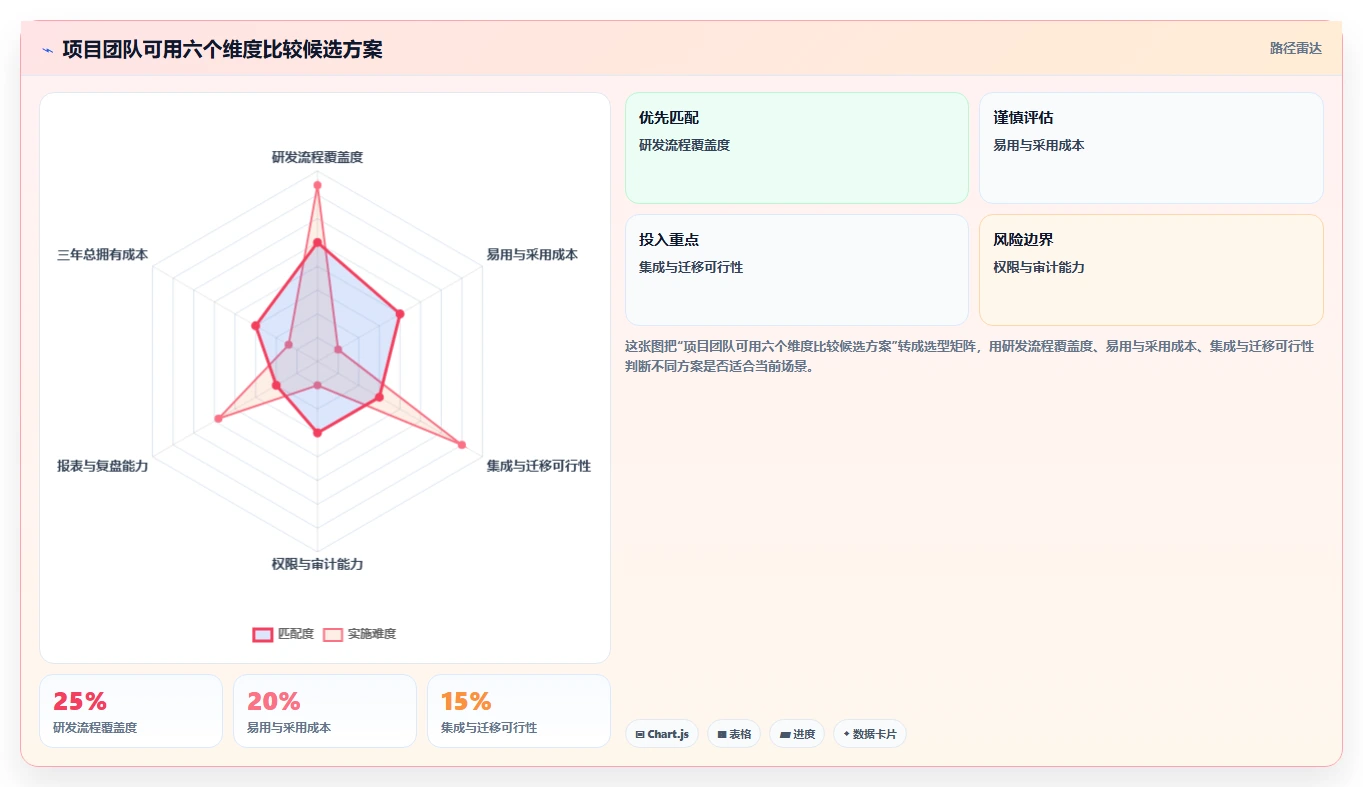Click the 匹配度 point on 三年总拥有成本 axis
This screenshot has height=787, width=1363.
point(256,326)
